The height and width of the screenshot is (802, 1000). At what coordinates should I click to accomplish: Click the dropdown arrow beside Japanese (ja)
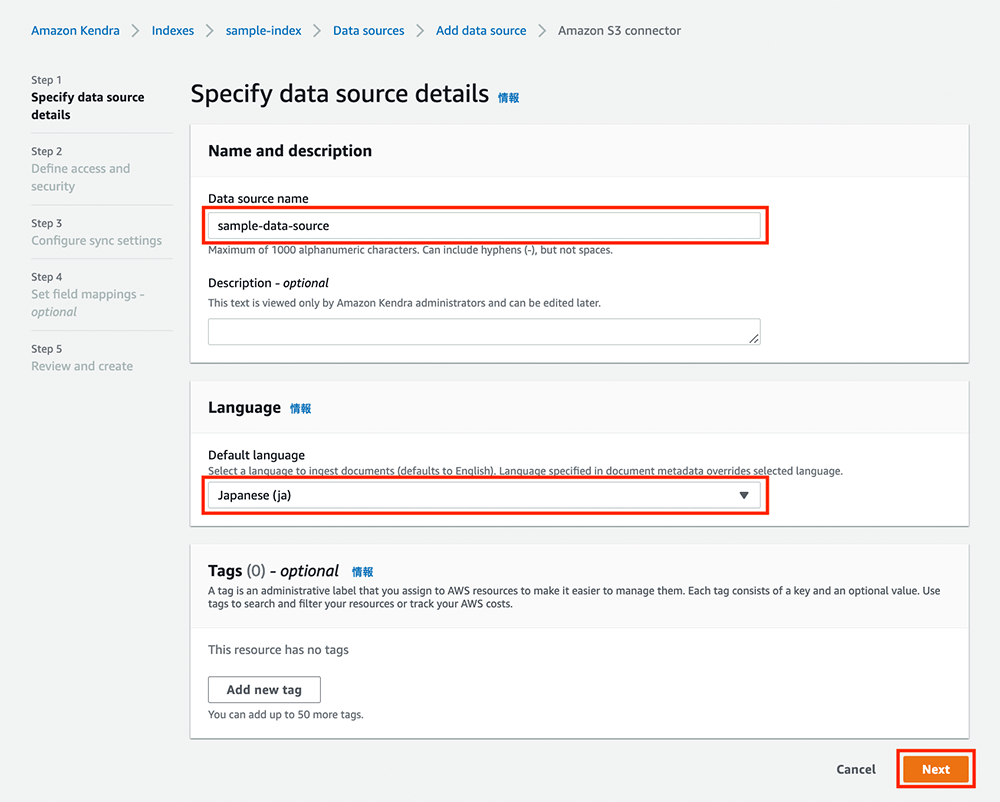(743, 495)
